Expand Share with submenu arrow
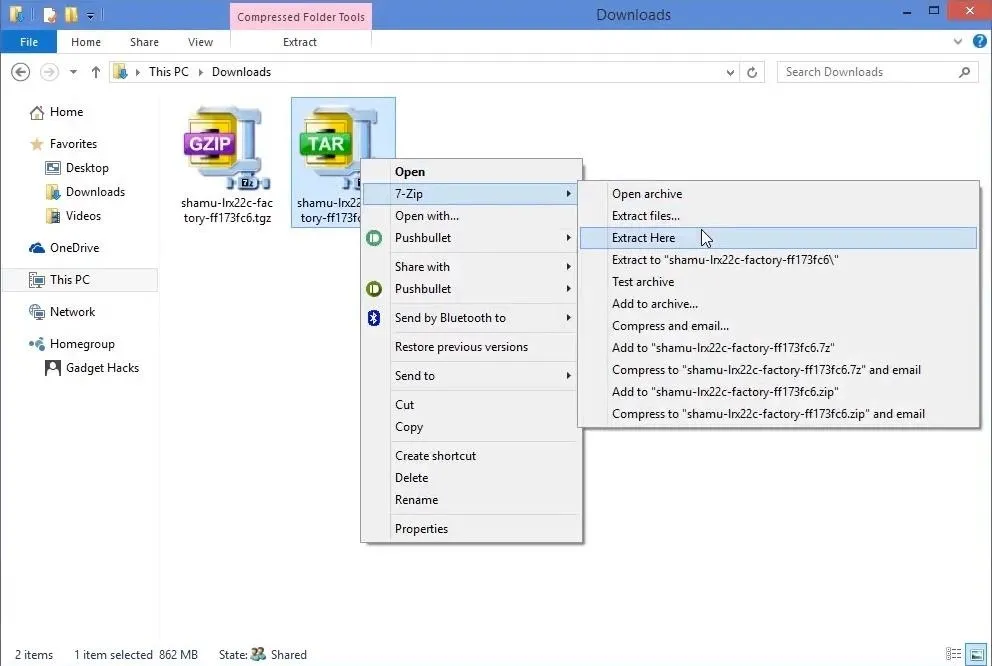 click(568, 267)
